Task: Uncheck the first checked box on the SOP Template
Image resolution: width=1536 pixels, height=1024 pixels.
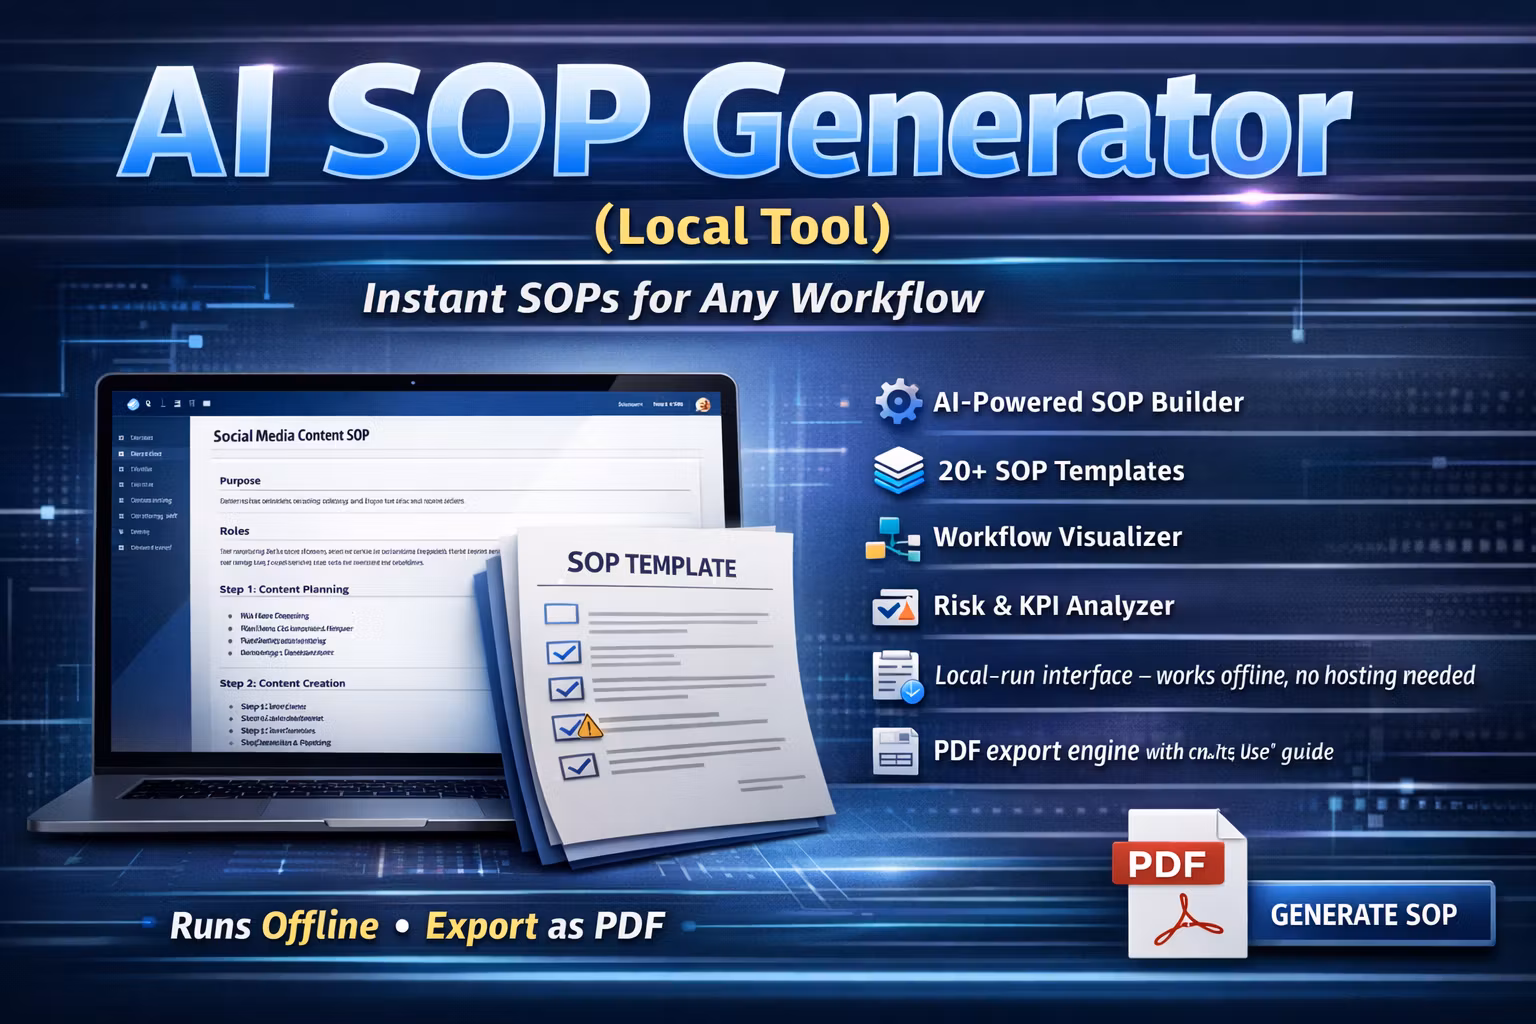Action: point(563,651)
